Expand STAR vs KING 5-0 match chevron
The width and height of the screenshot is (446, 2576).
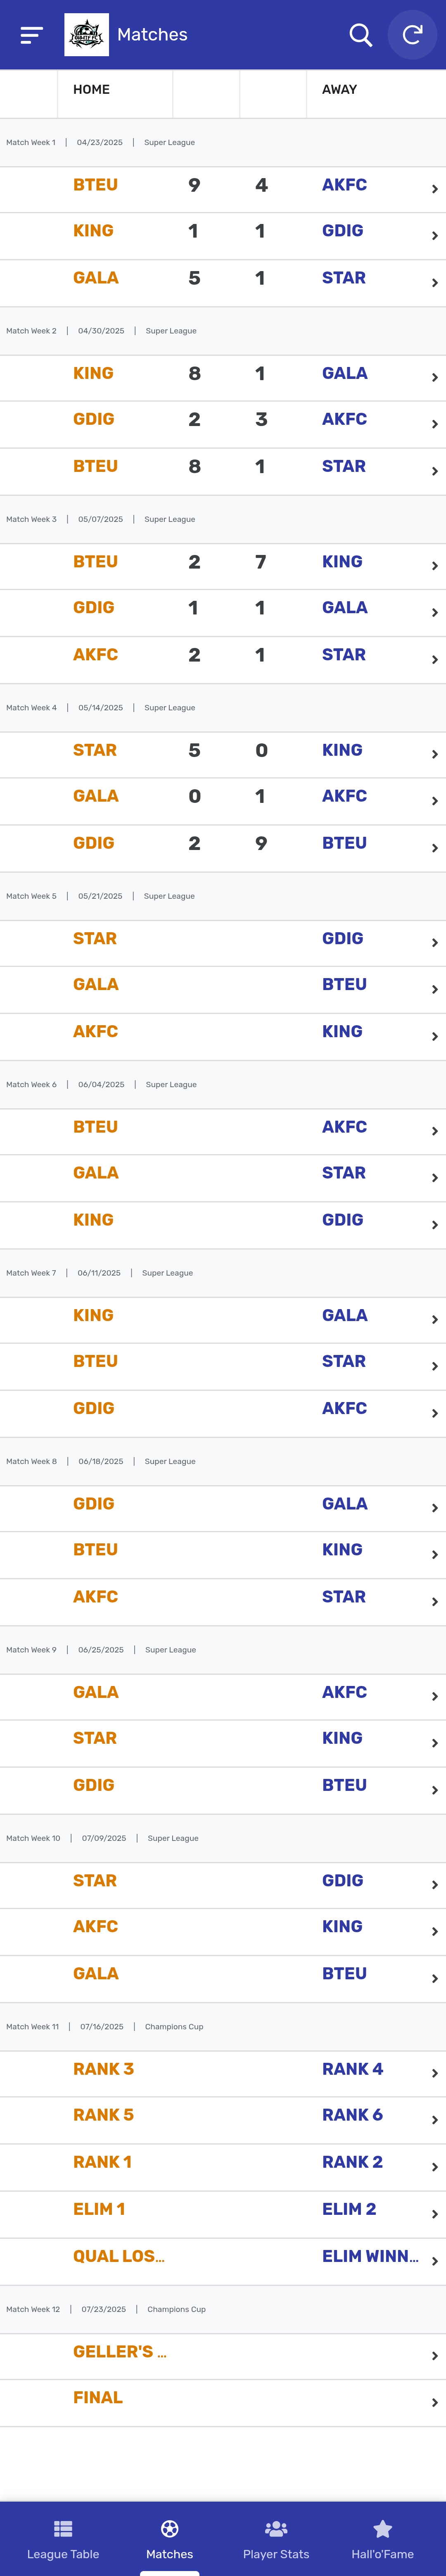434,754
